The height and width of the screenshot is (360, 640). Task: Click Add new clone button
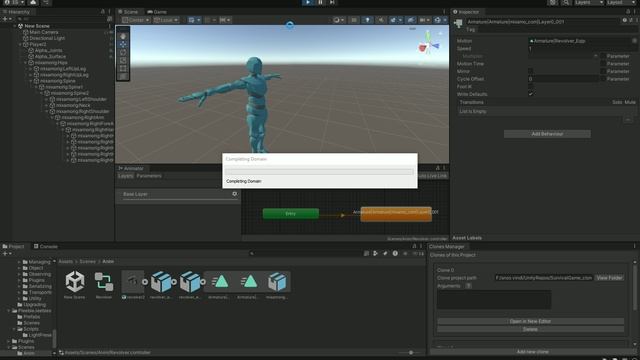[532, 352]
